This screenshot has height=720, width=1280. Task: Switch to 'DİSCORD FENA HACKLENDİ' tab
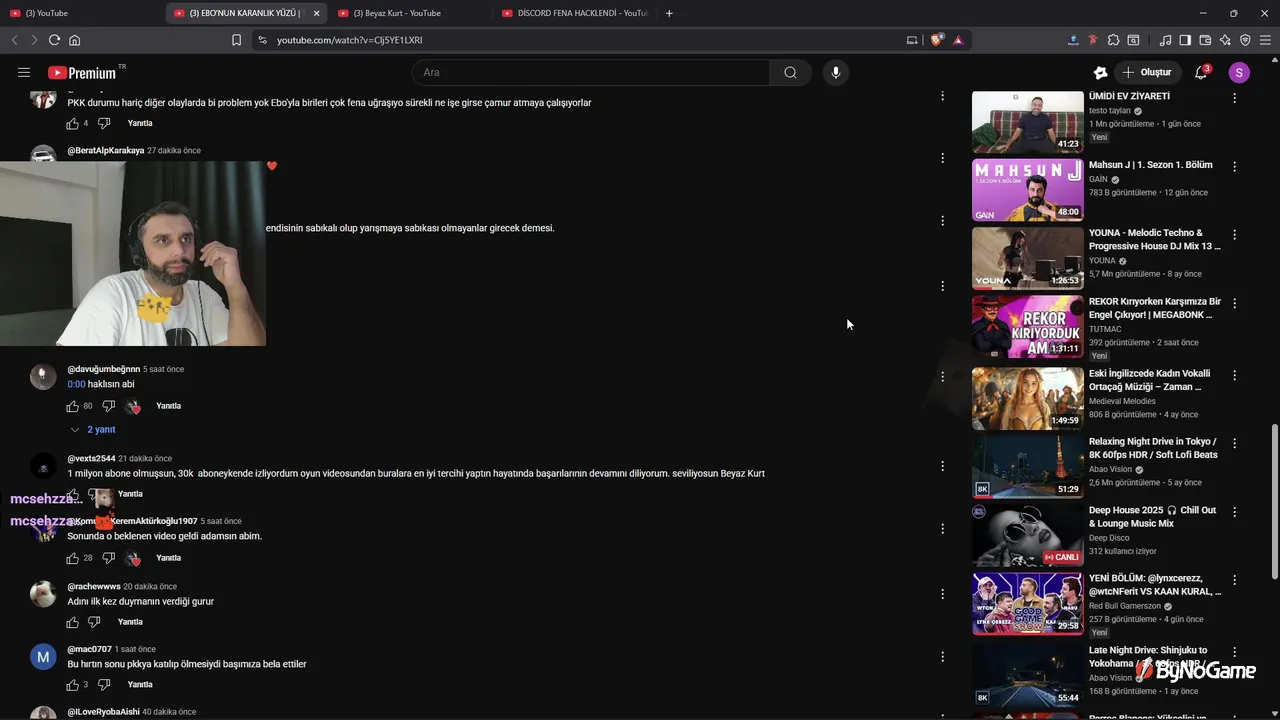[x=575, y=13]
